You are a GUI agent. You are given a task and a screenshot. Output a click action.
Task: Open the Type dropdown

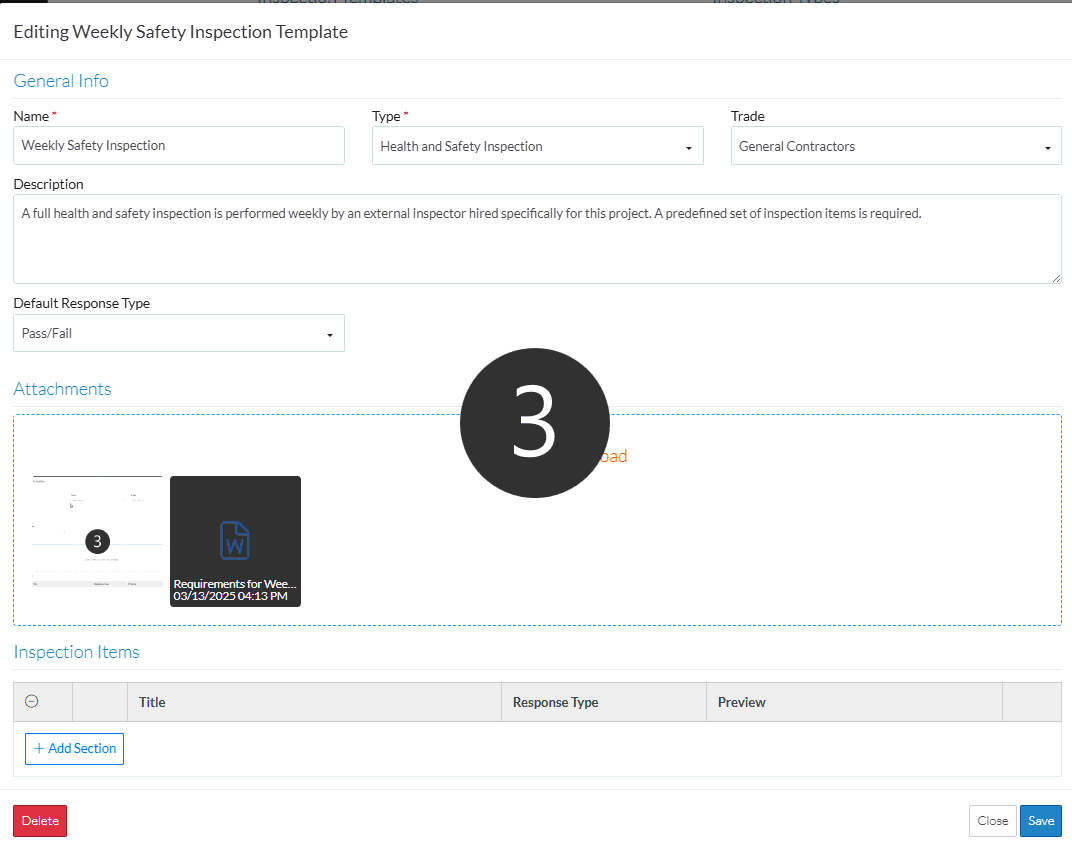pos(537,146)
